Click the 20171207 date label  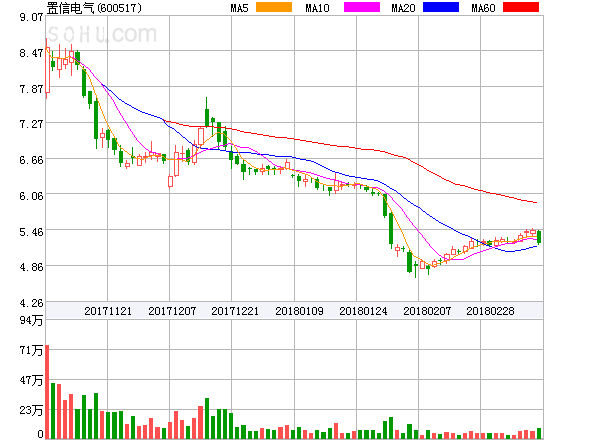click(172, 311)
